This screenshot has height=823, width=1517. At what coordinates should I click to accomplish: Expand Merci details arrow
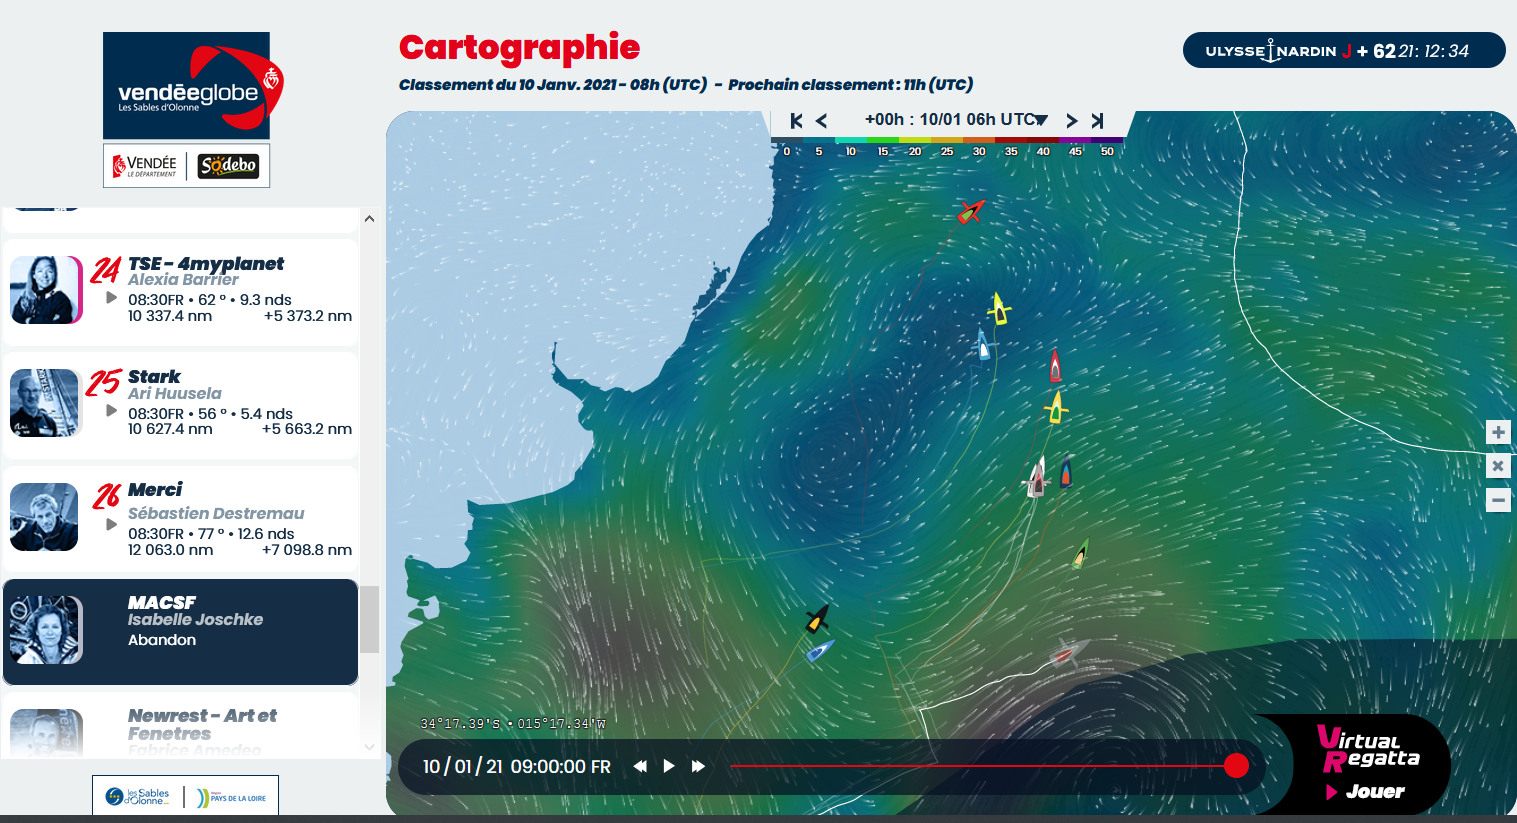(x=111, y=524)
